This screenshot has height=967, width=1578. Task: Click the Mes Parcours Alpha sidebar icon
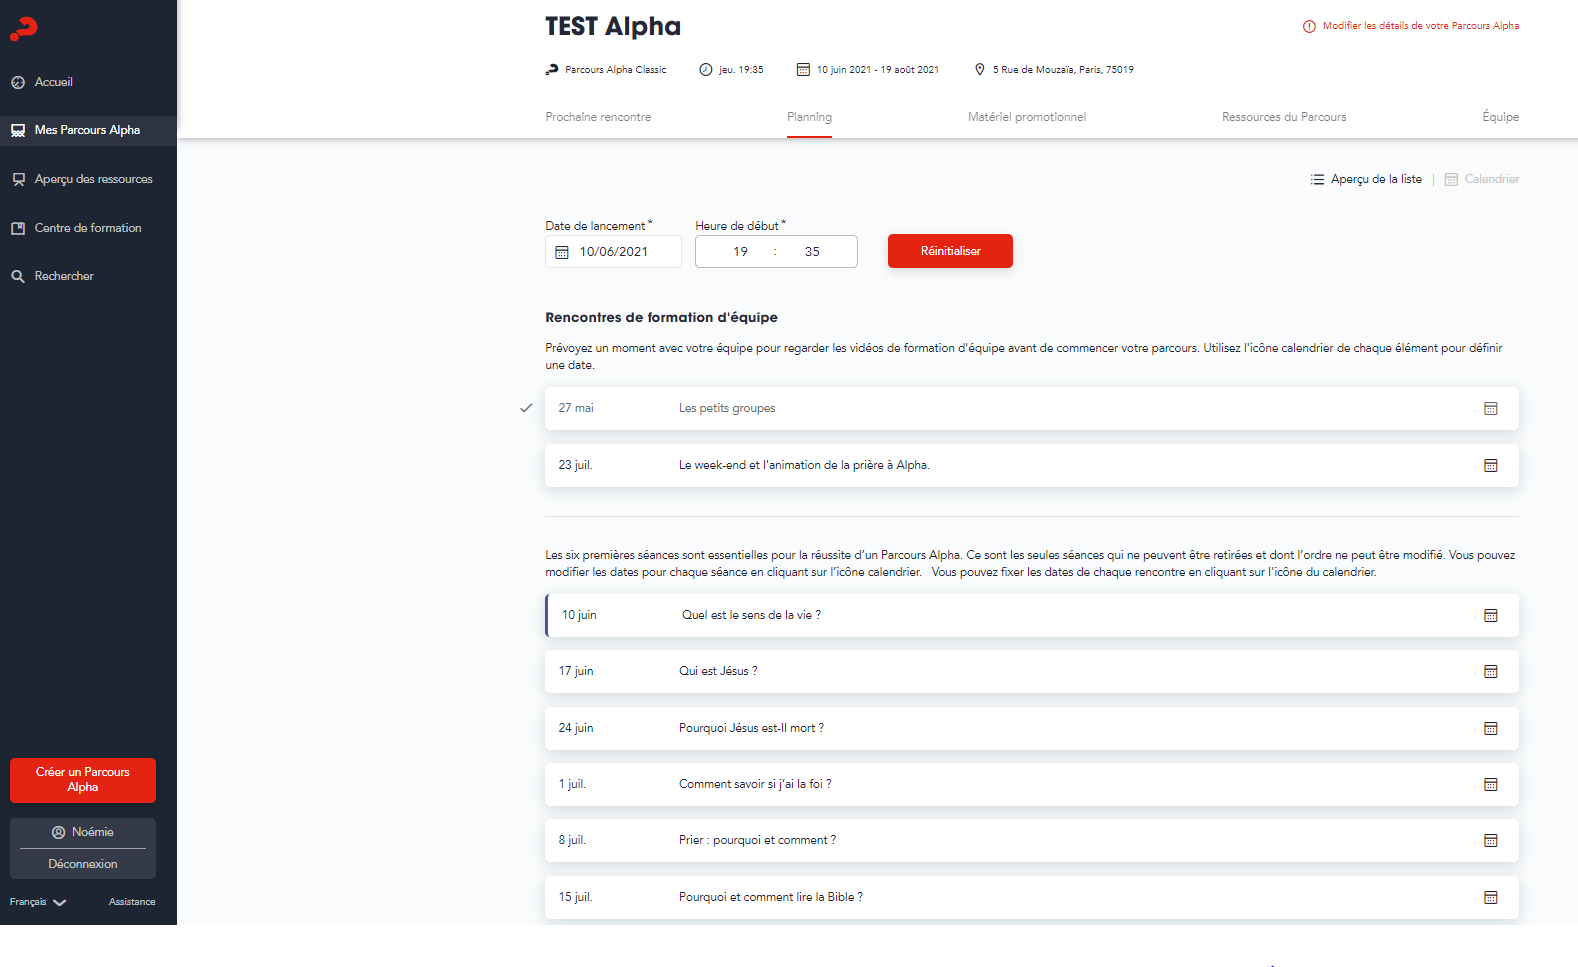pos(18,130)
